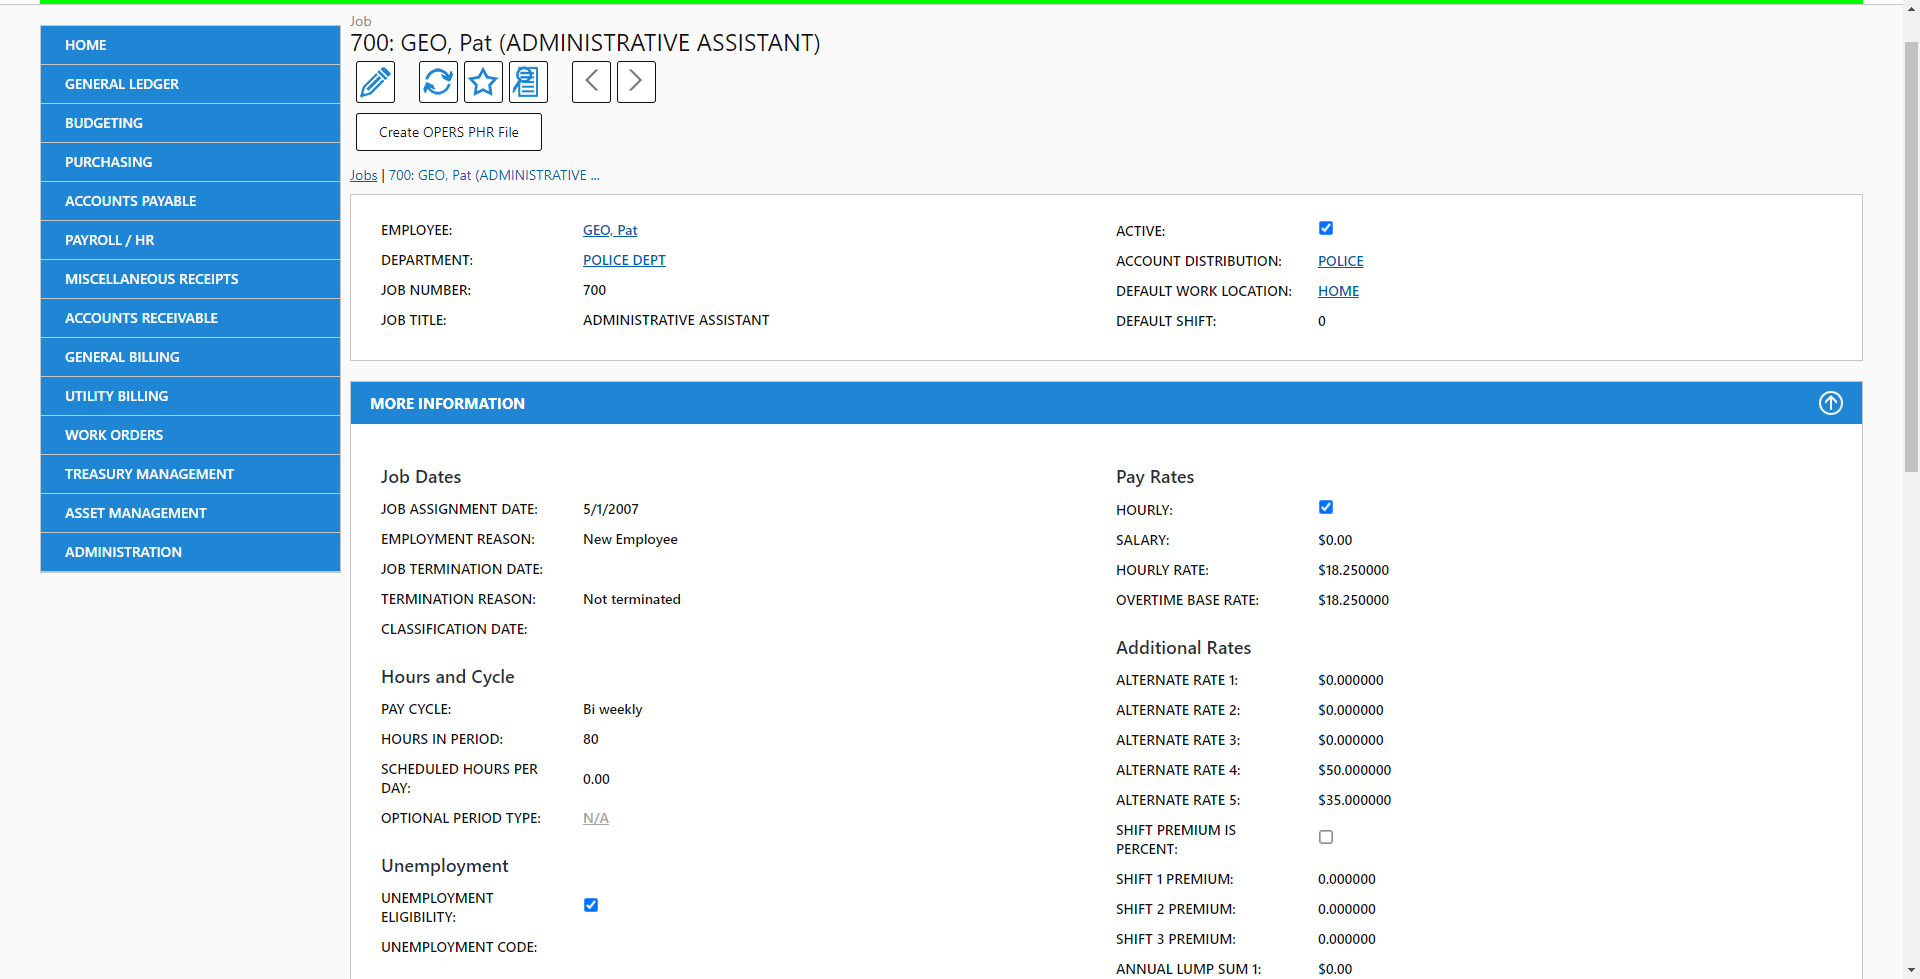Click Create OPERS PHR File button
This screenshot has width=1920, height=979.
coord(449,132)
